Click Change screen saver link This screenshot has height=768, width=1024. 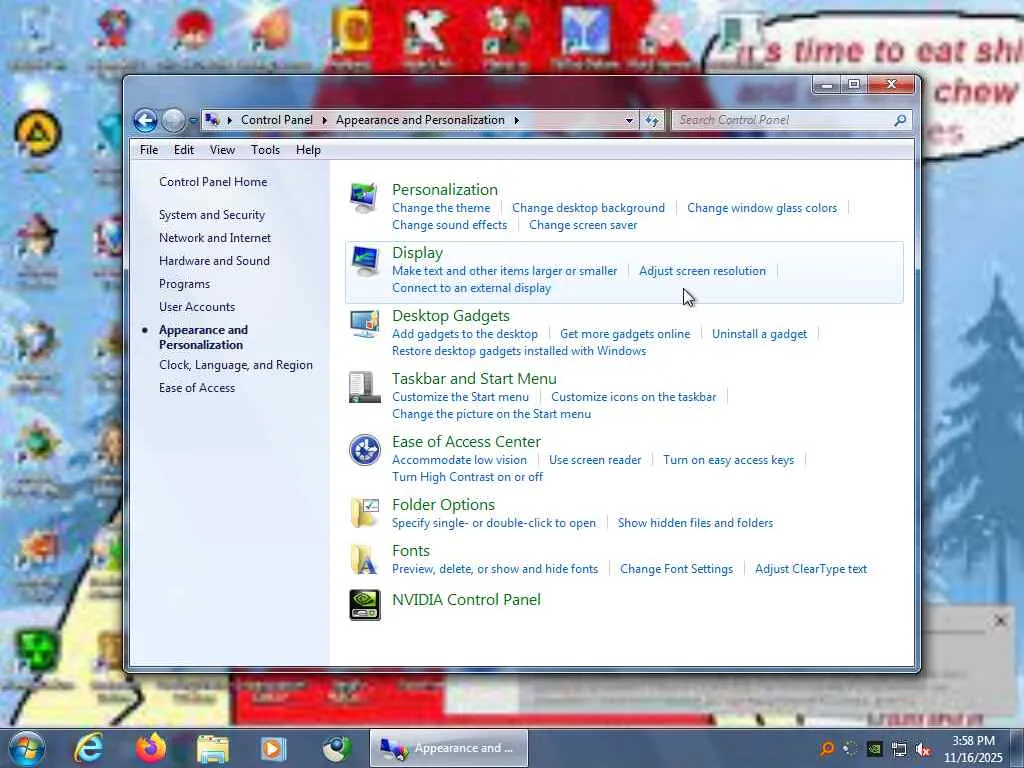click(x=583, y=225)
